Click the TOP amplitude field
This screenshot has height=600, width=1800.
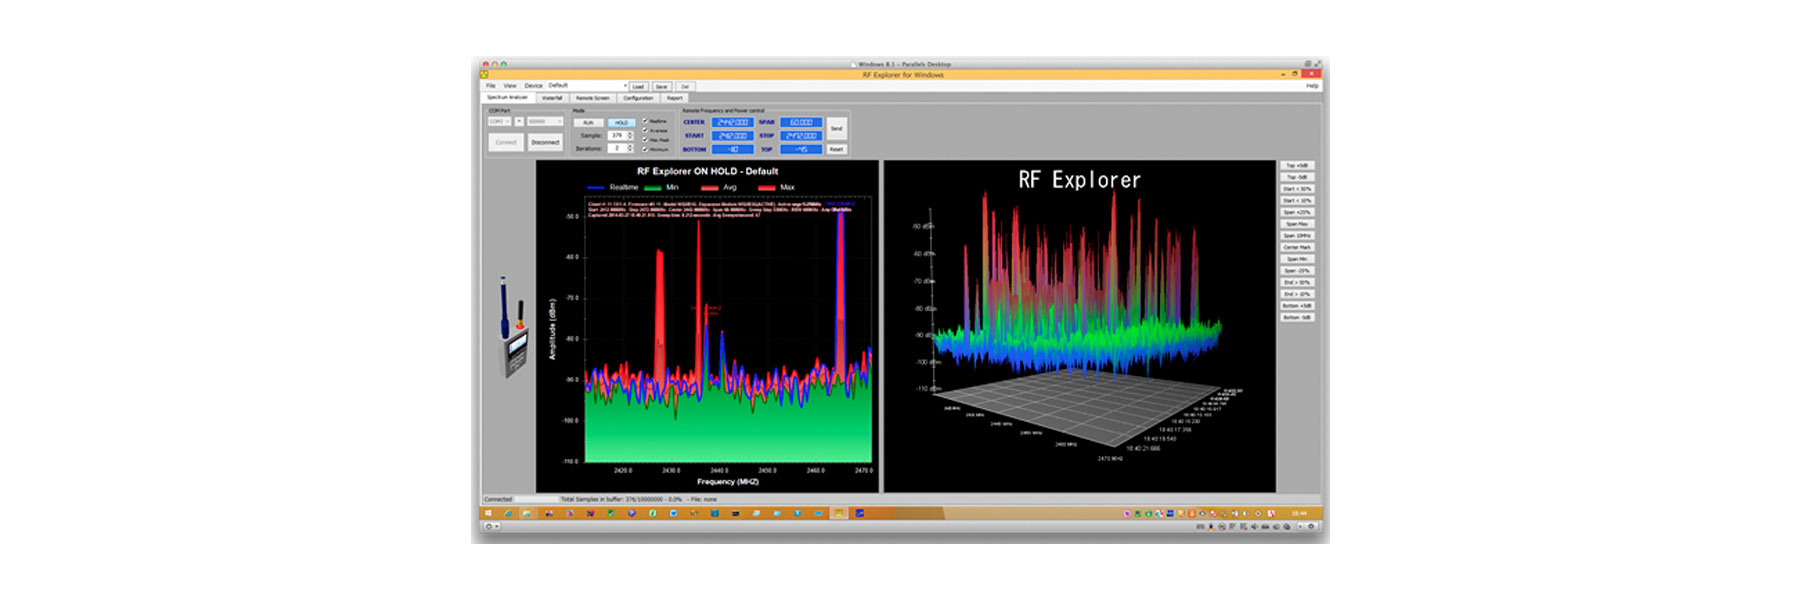tap(801, 149)
